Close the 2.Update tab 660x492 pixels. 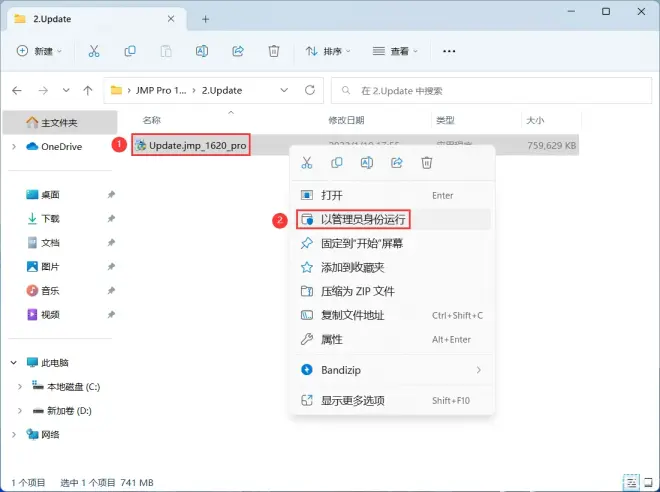click(x=171, y=19)
